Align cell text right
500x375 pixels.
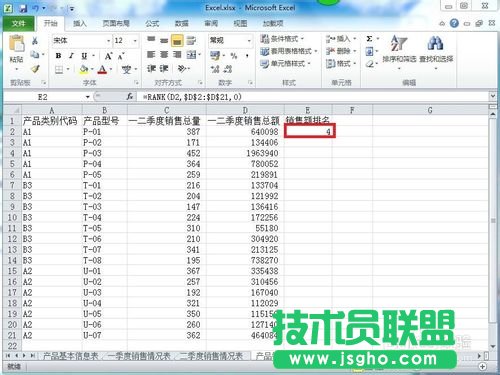177,54
